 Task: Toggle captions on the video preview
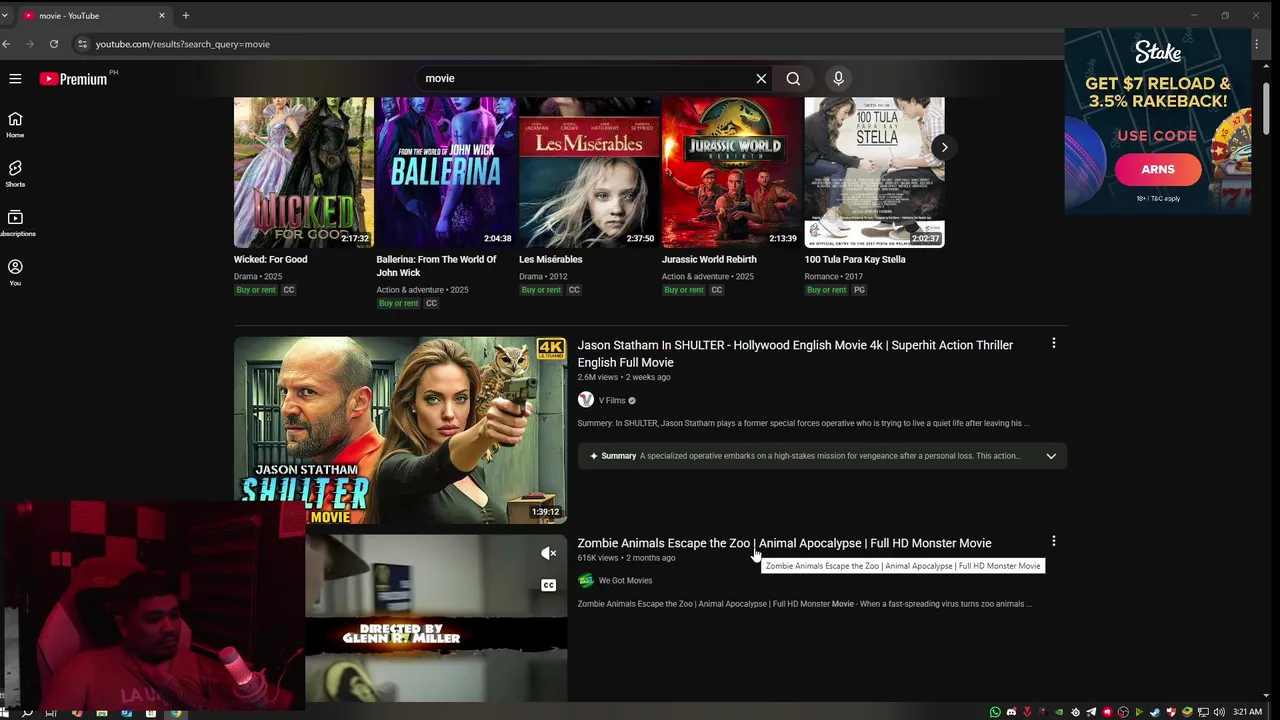pyautogui.click(x=548, y=585)
